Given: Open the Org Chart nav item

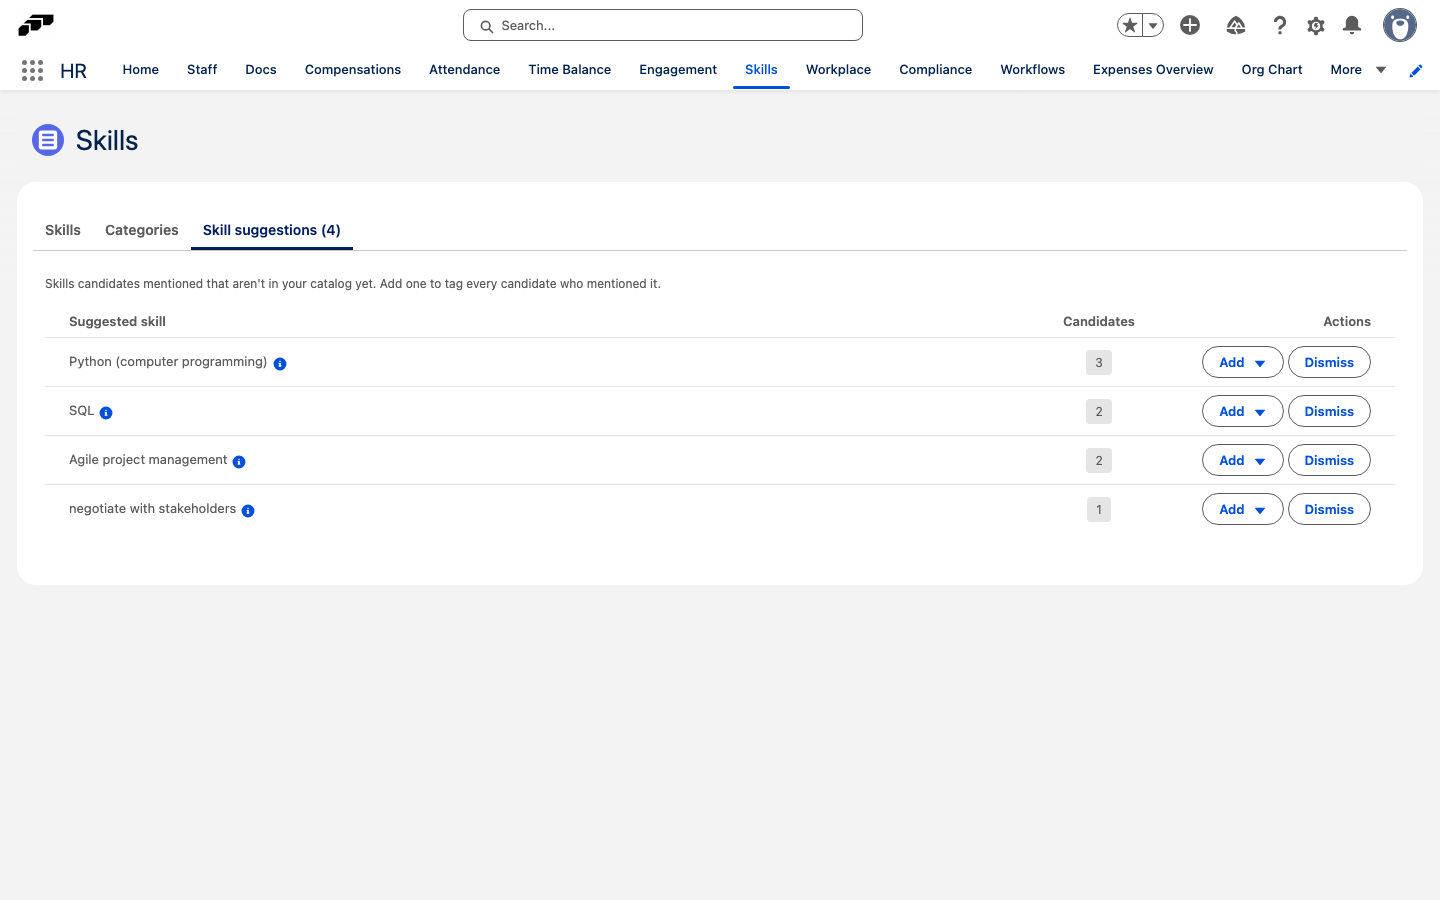Looking at the screenshot, I should (x=1272, y=70).
